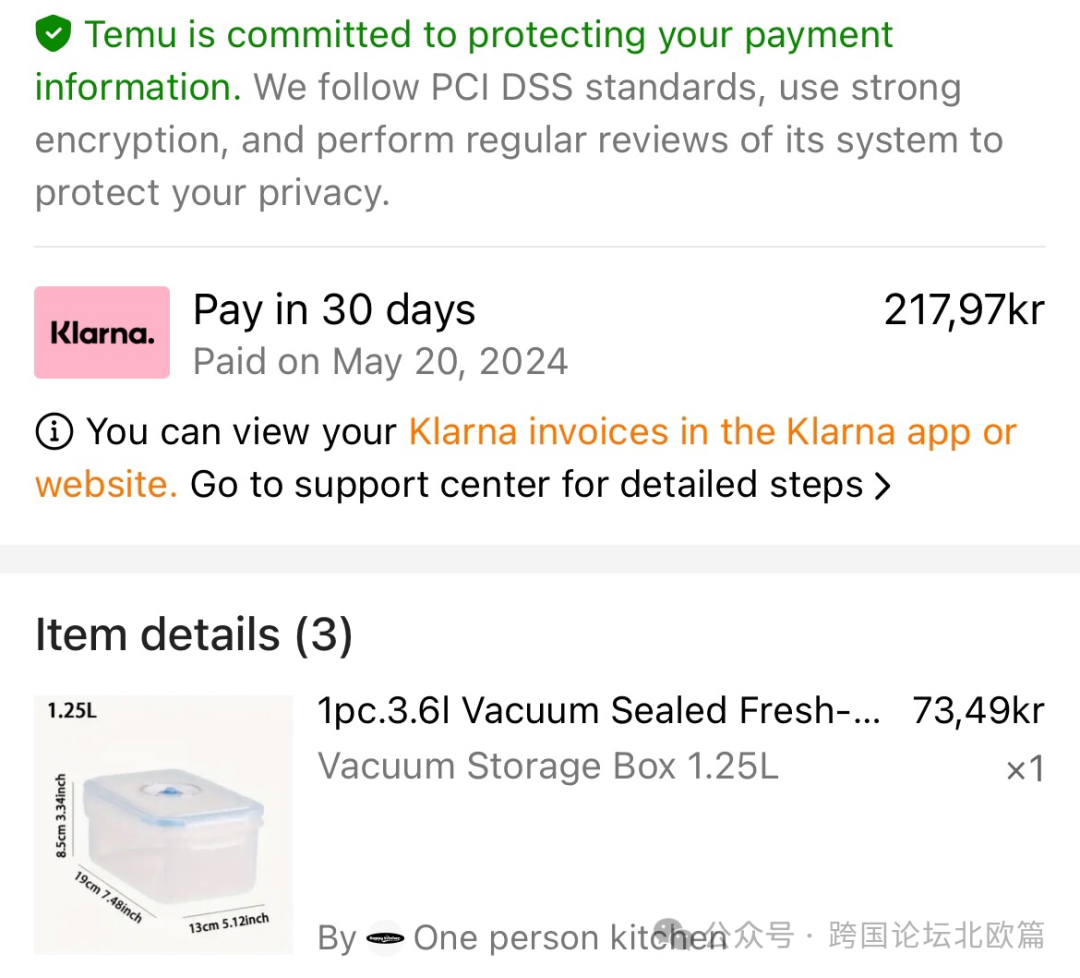Click the green security shield icon
This screenshot has width=1080, height=978.
tap(53, 34)
